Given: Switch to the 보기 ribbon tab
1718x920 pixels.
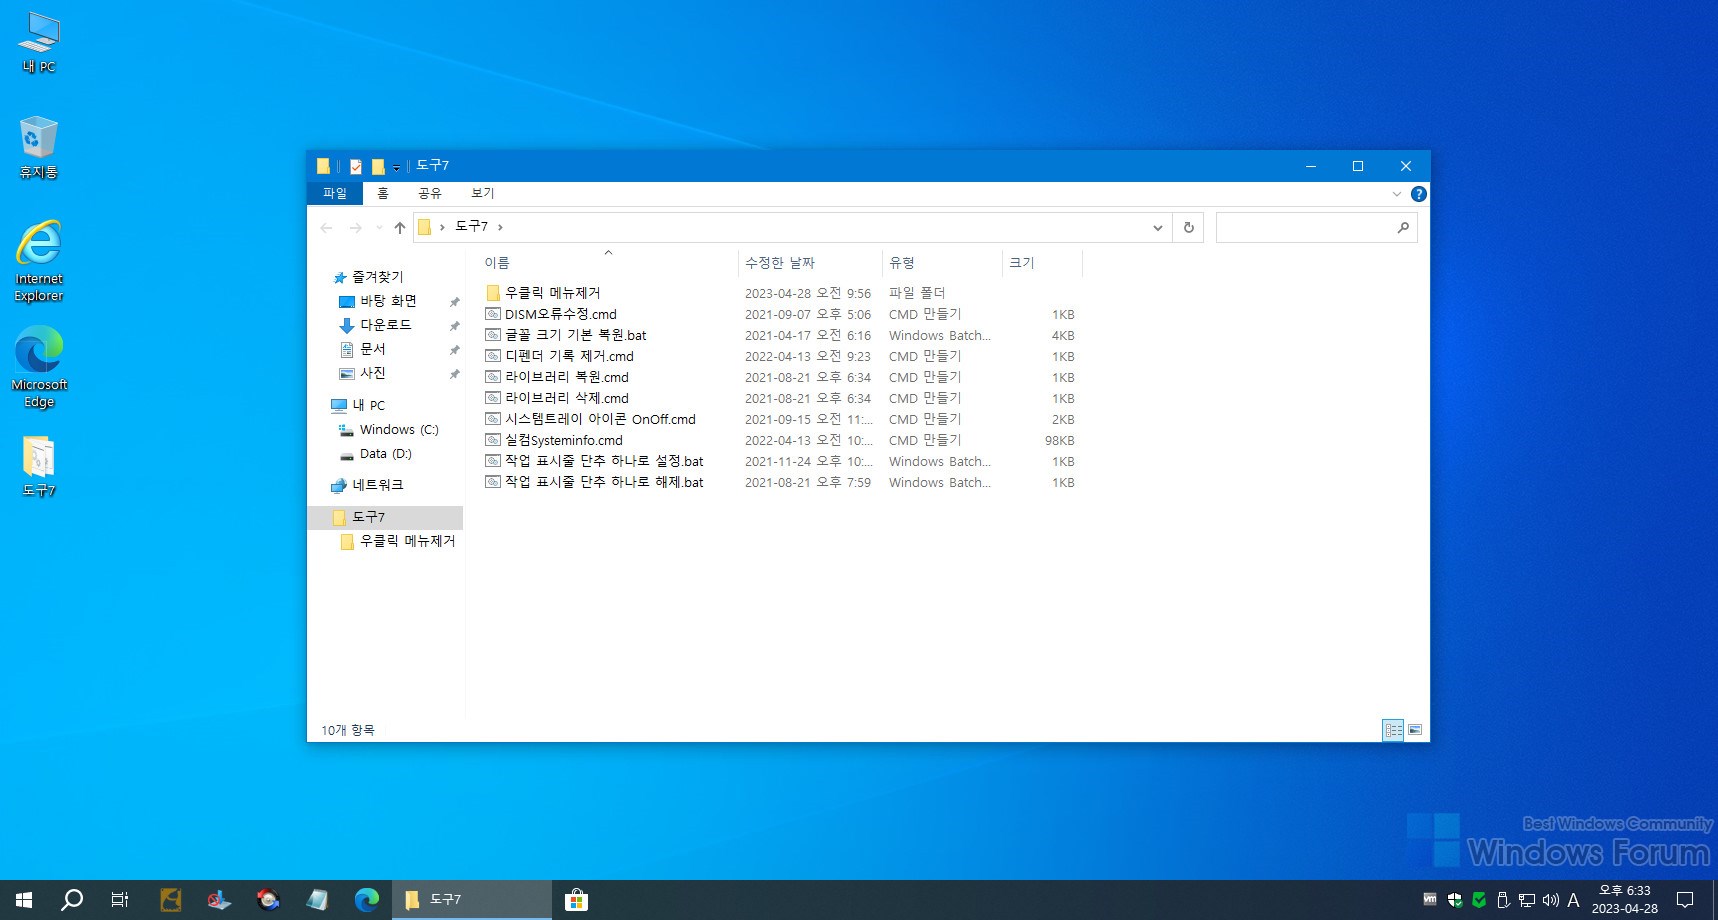Looking at the screenshot, I should (x=483, y=193).
